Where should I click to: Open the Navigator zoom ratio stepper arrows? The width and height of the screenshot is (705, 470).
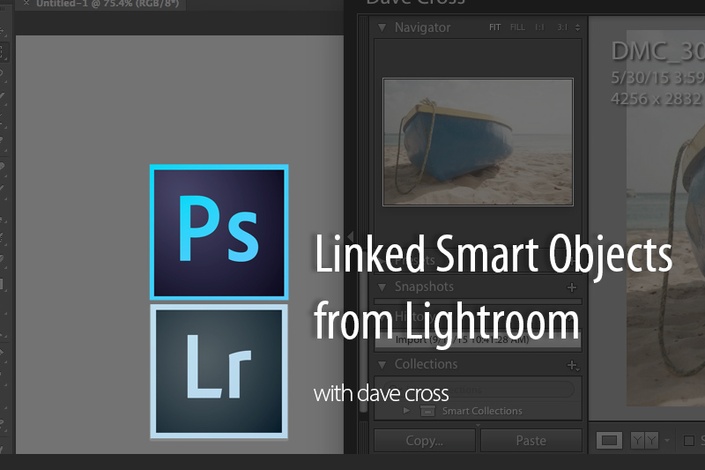(x=577, y=28)
